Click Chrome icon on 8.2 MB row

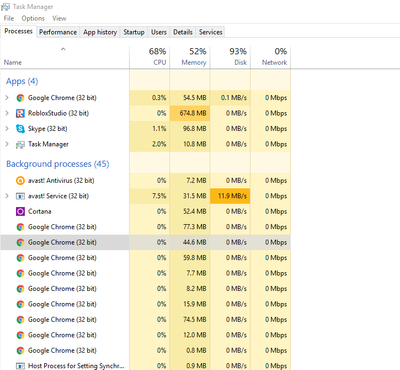click(x=20, y=289)
